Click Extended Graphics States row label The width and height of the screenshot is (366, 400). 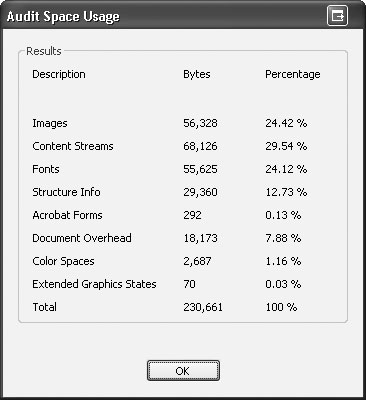click(x=94, y=284)
